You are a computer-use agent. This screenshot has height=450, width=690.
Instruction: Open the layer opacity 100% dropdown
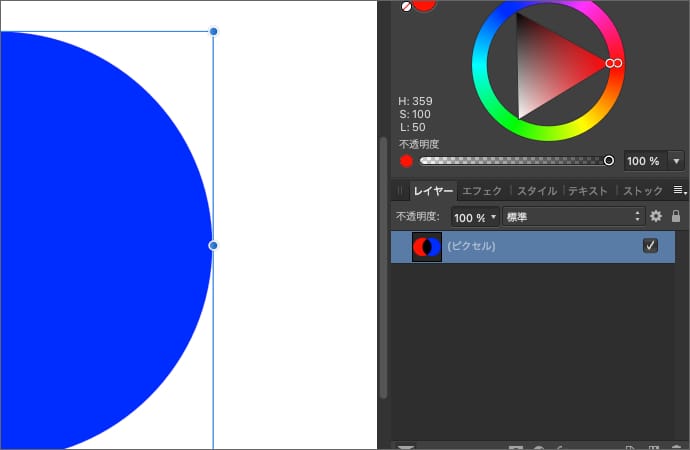coord(475,217)
